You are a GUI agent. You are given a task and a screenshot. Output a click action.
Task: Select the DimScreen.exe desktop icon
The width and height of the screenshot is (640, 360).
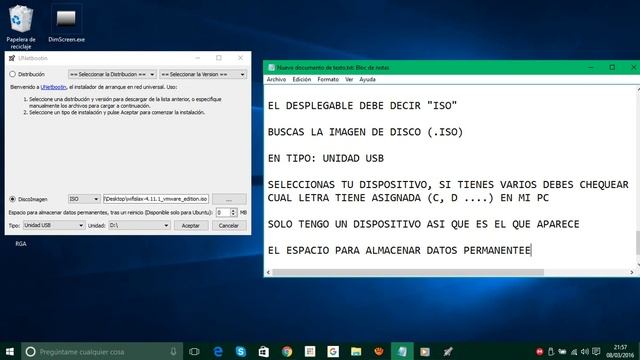tap(66, 24)
